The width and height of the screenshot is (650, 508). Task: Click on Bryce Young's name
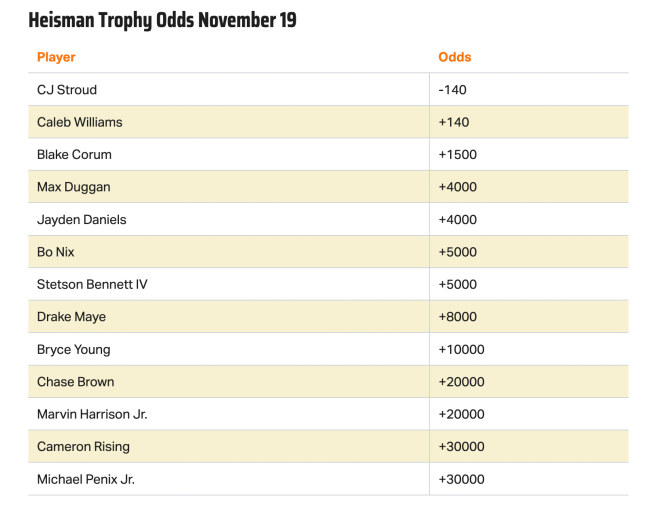(74, 350)
